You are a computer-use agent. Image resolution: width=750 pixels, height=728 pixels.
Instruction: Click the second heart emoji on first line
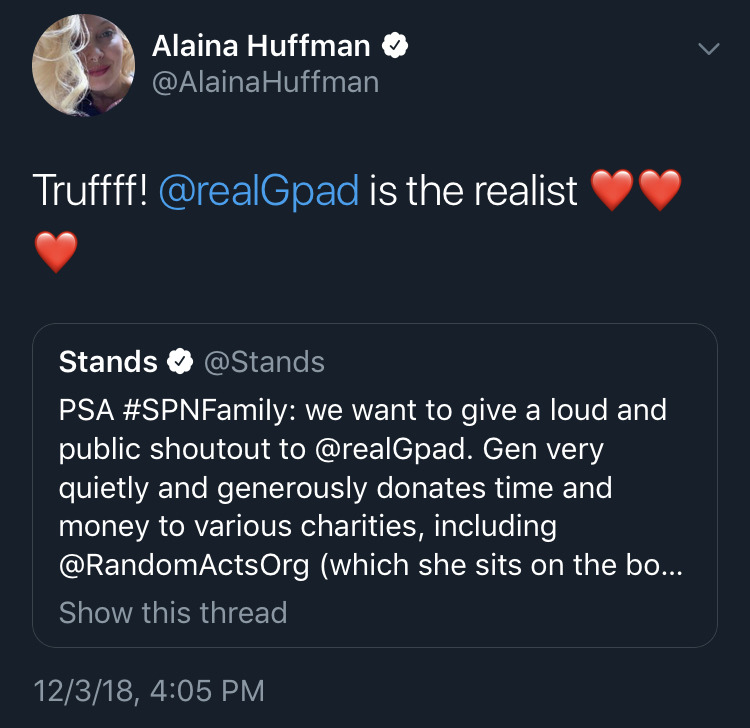660,191
